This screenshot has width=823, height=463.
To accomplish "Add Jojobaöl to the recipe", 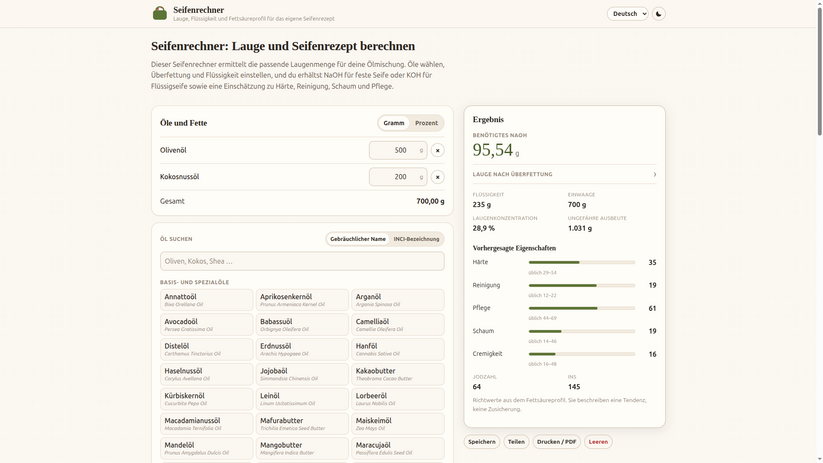I will tap(302, 374).
